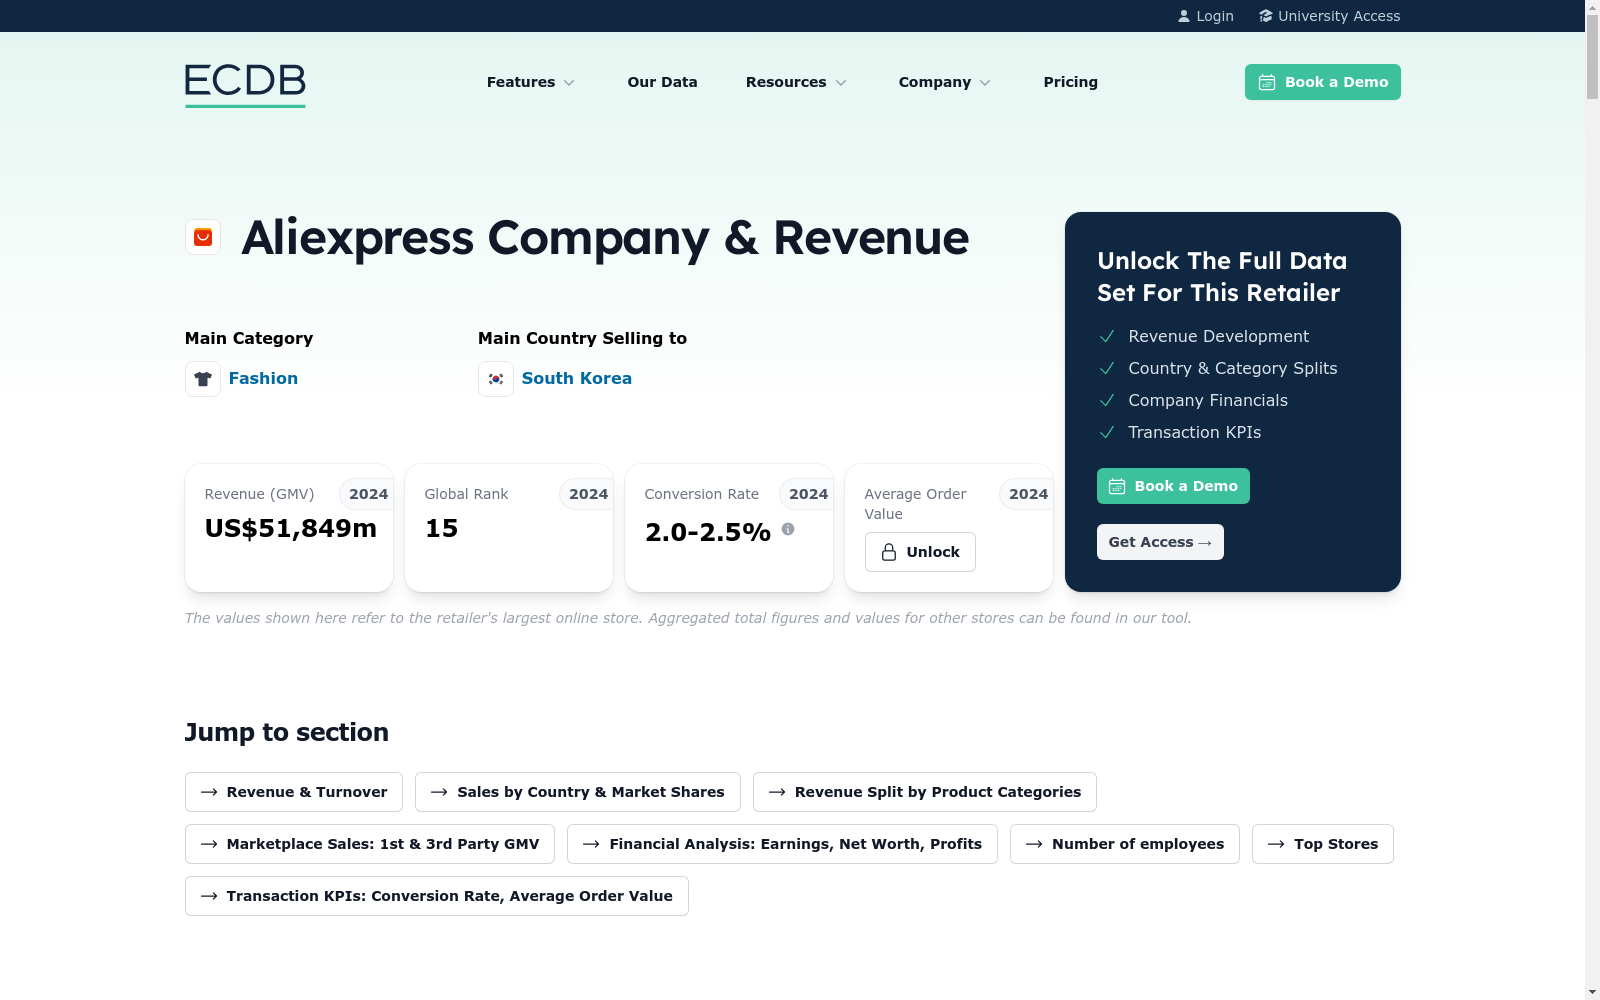Expand the Company menu chevron
The image size is (1600, 1000).
[x=985, y=83]
